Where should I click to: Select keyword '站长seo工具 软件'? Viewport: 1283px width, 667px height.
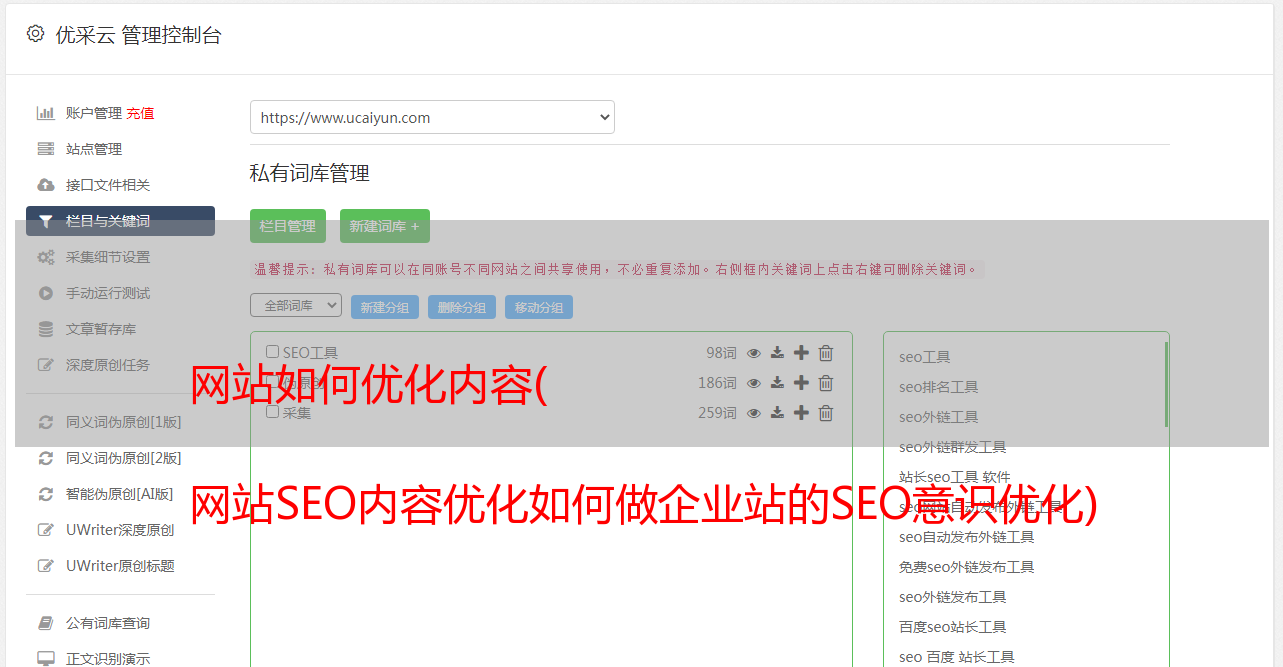955,477
